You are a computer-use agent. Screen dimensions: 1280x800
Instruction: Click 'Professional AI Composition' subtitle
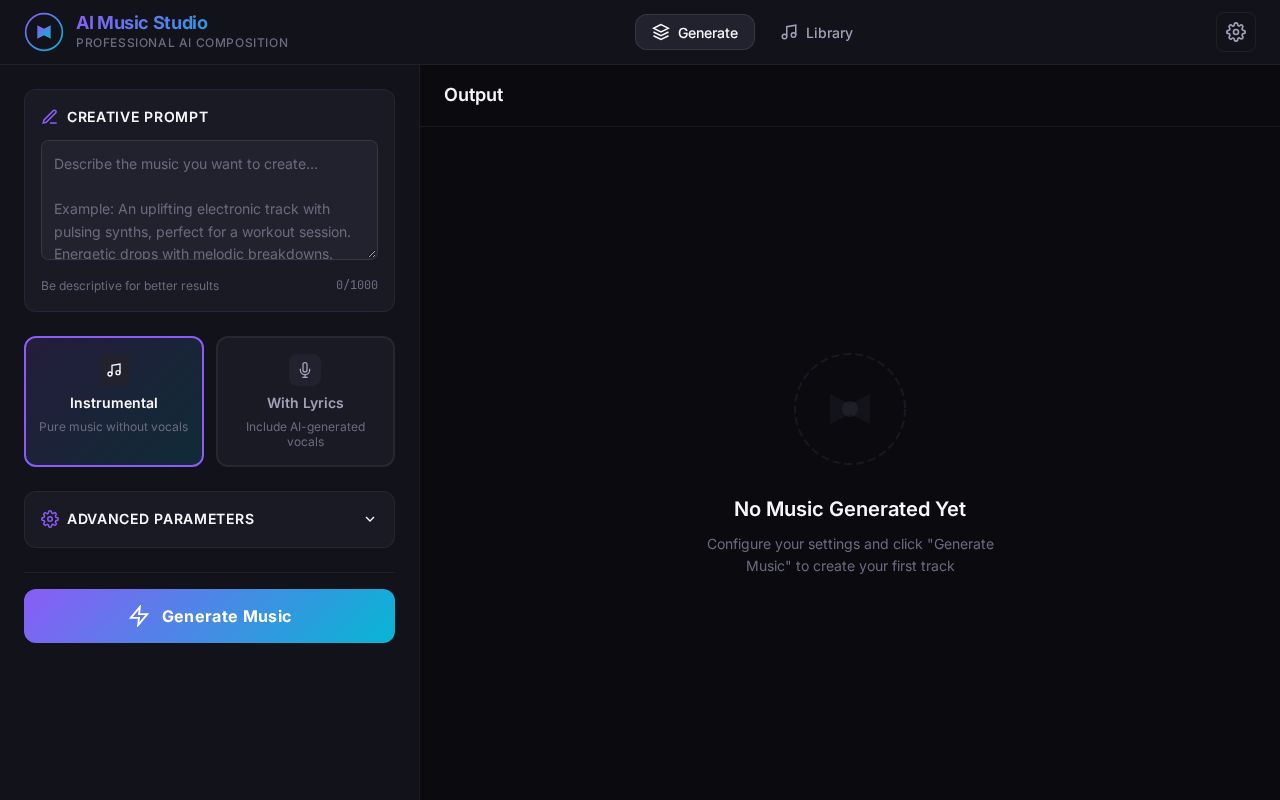click(x=182, y=43)
